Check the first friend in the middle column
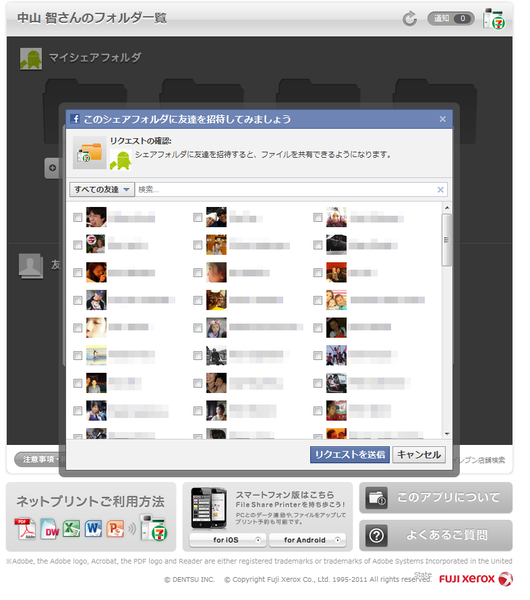Image resolution: width=530 pixels, height=600 pixels. pos(197,217)
